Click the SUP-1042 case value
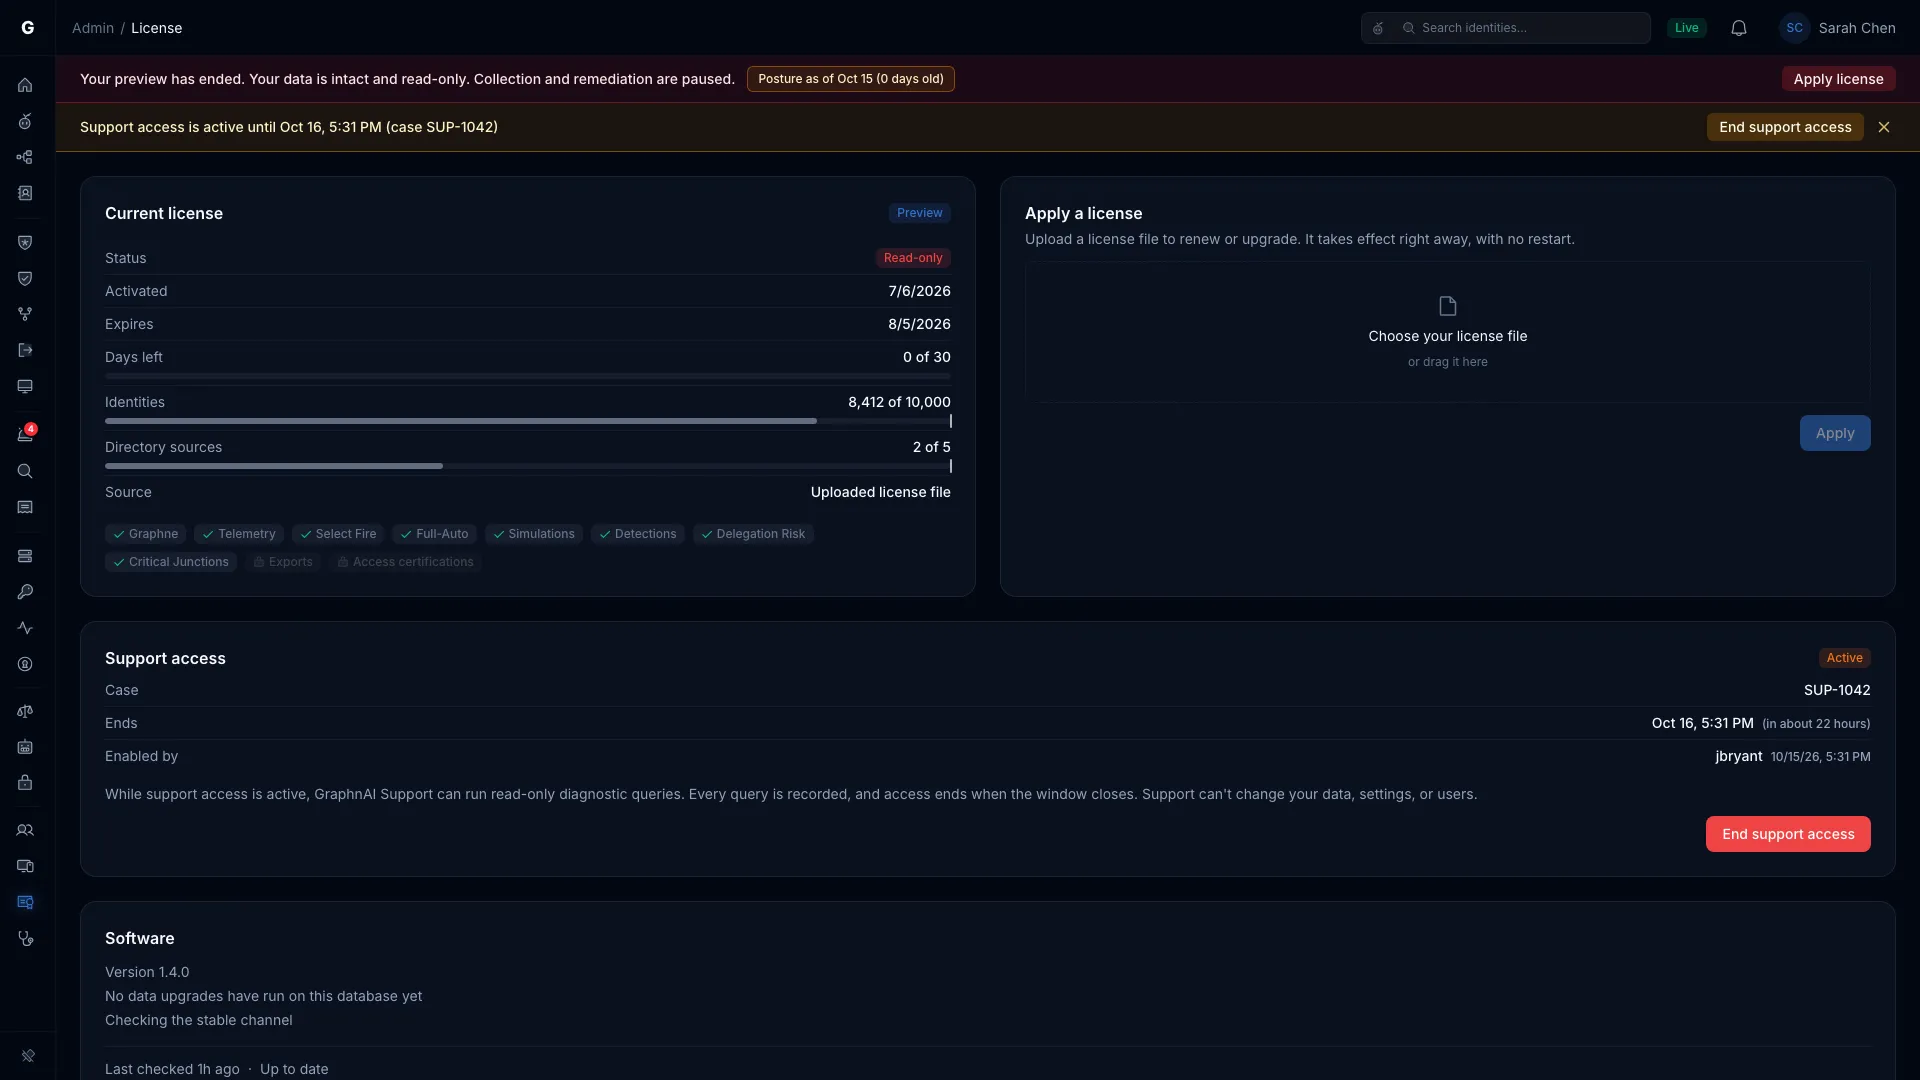 [x=1837, y=690]
